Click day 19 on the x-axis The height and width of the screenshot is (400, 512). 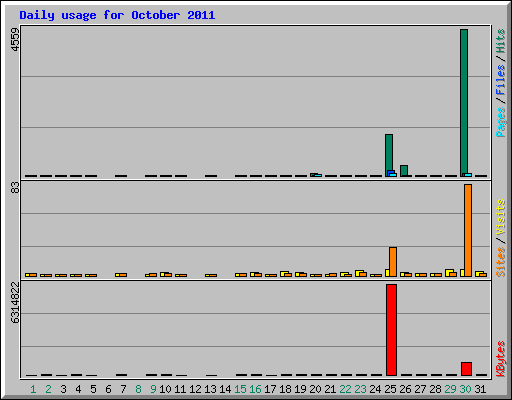tap(300, 389)
